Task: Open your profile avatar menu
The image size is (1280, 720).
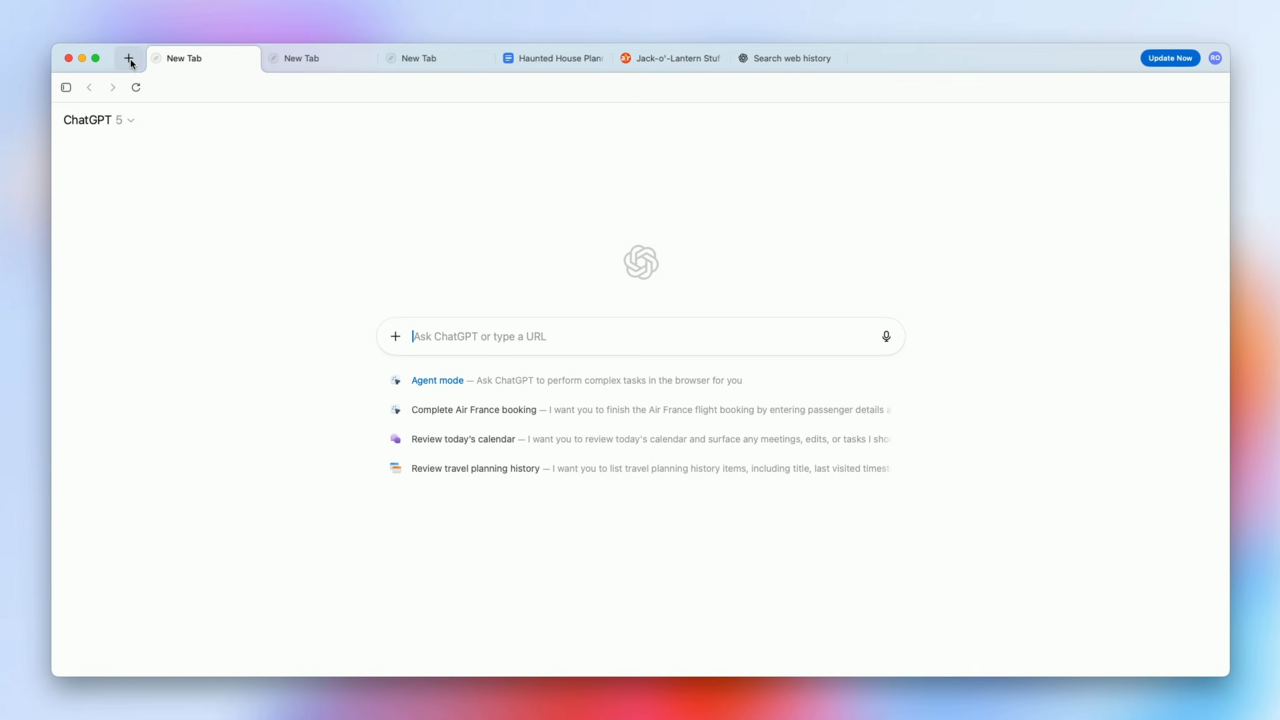Action: [x=1215, y=58]
